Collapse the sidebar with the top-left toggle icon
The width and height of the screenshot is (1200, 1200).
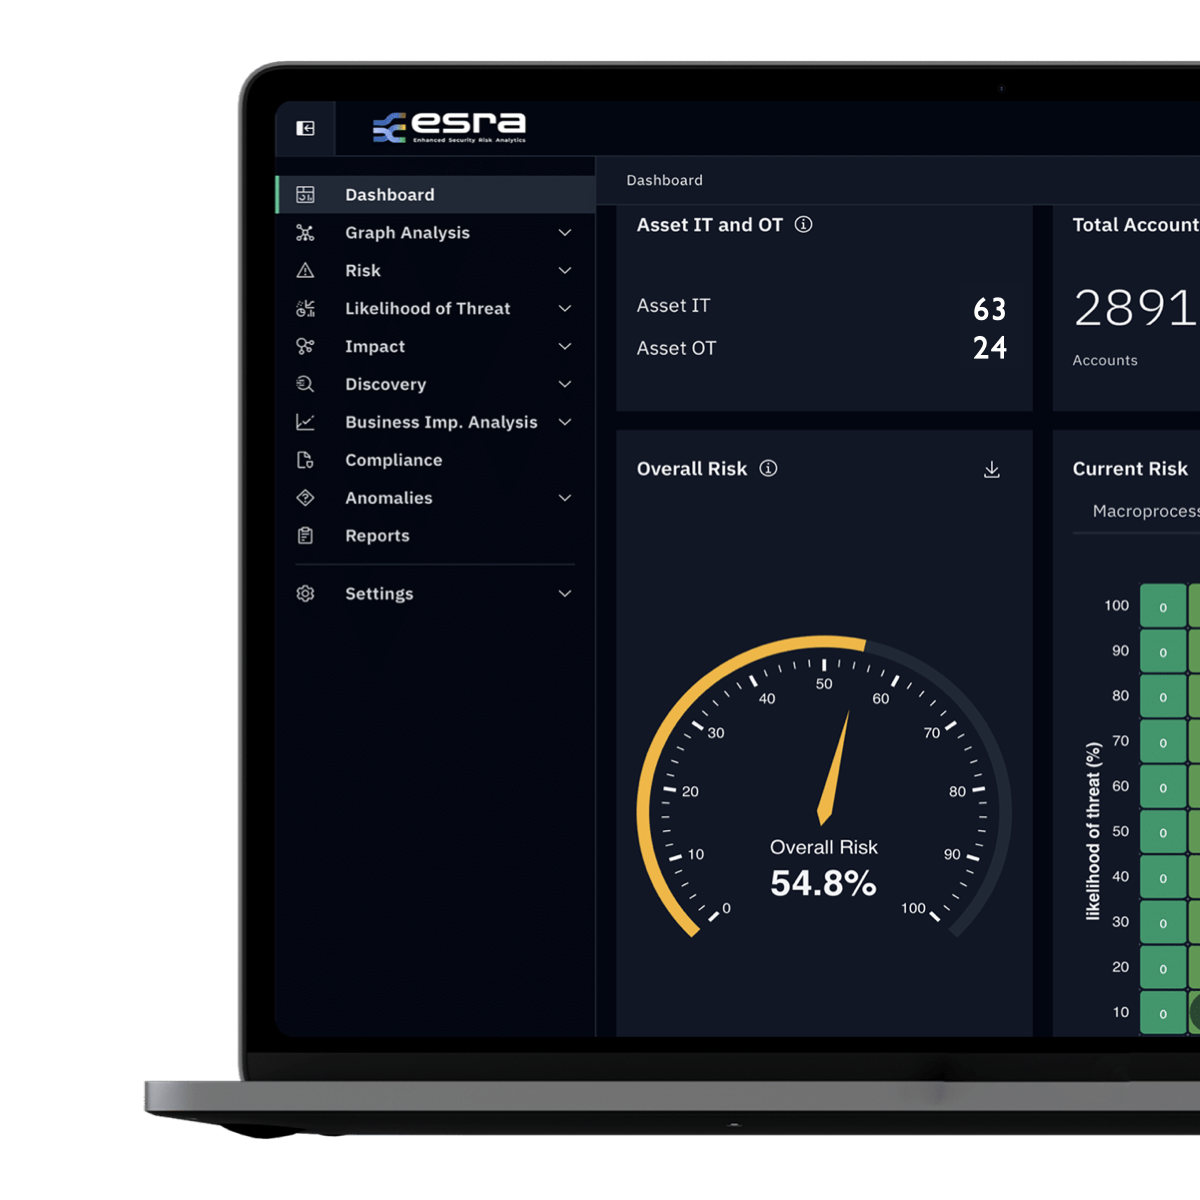click(x=306, y=128)
